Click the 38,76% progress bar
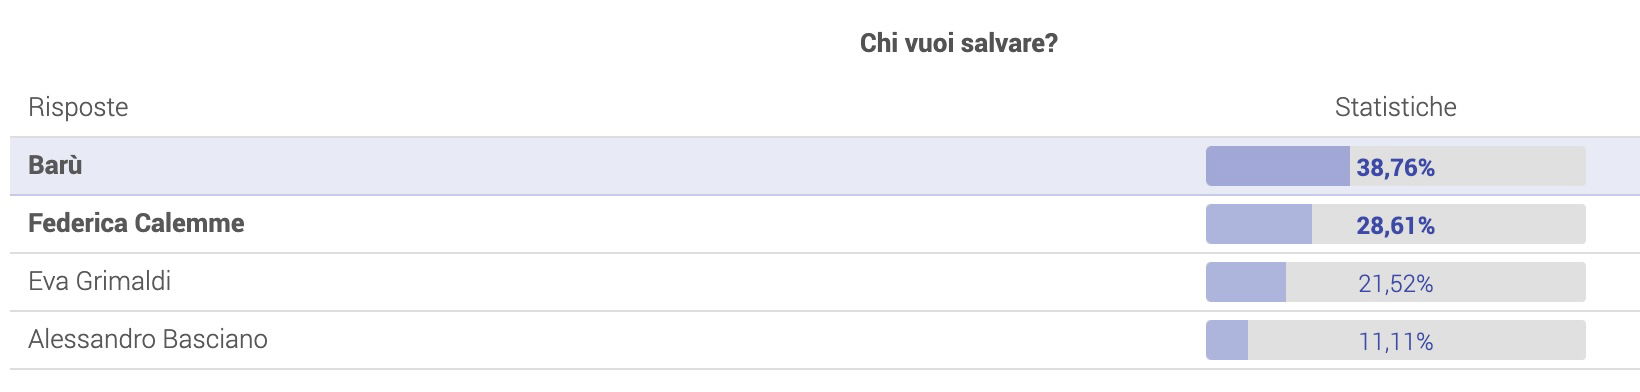This screenshot has height=392, width=1640. 1396,166
